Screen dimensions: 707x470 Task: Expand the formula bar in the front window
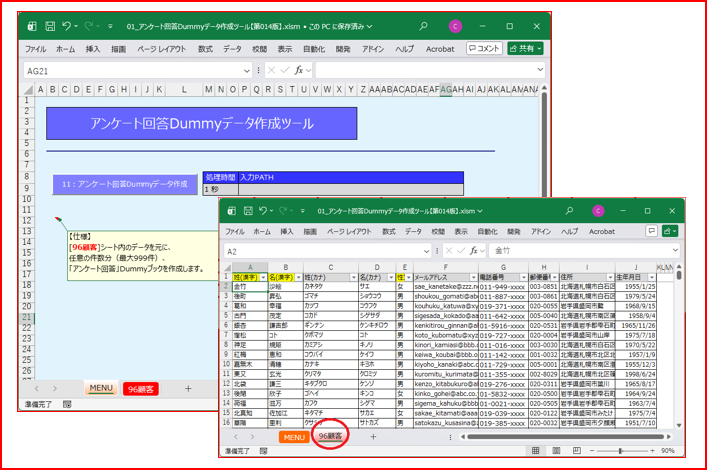pos(676,251)
